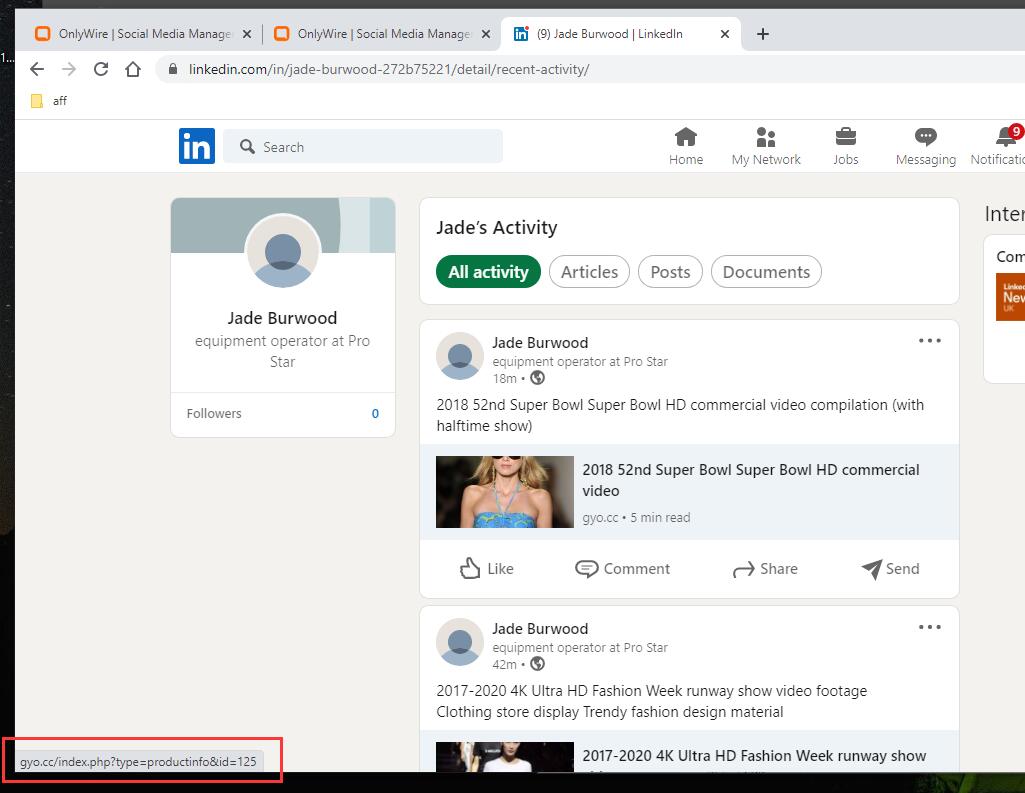
Task: Click the browser forward arrow
Action: click(69, 69)
